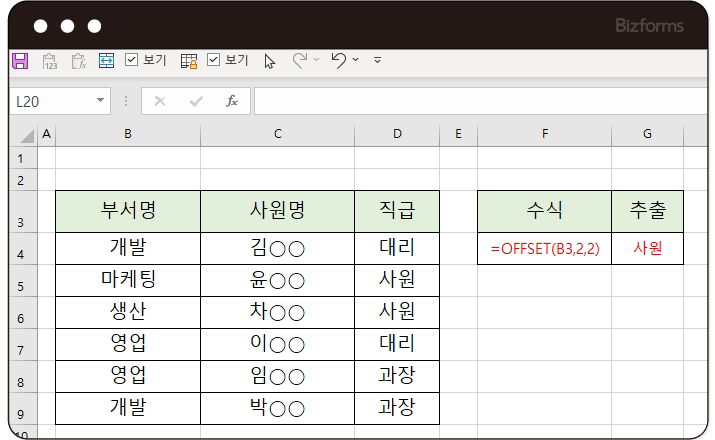Viewport: 715px width, 440px height.
Task: Click the Select All corner triangle
Action: (x=26, y=135)
